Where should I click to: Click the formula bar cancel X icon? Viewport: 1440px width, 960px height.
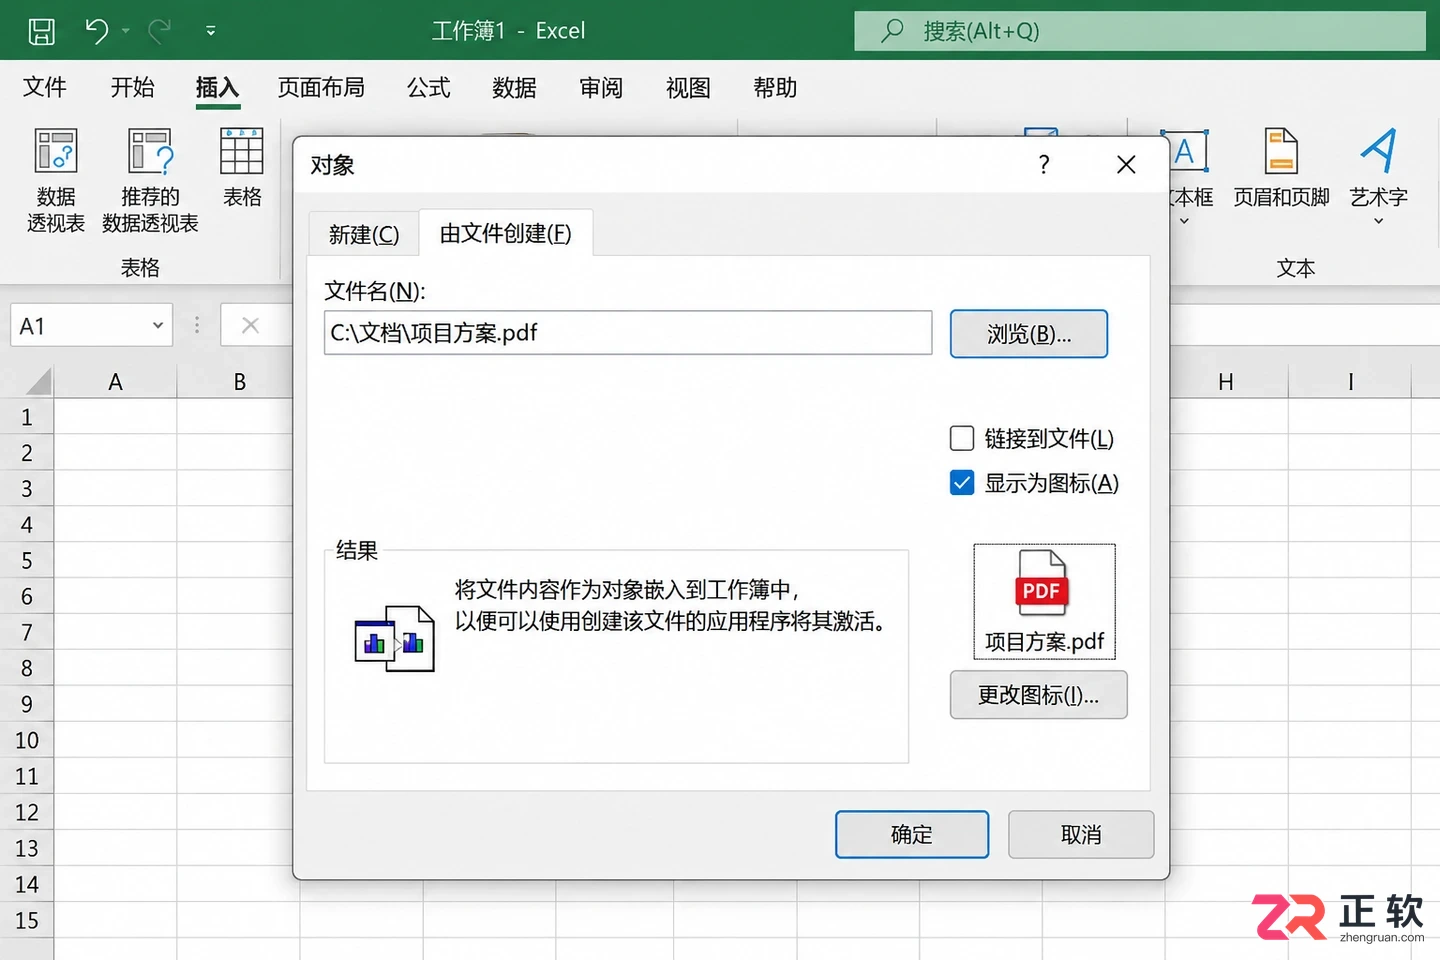tap(250, 325)
